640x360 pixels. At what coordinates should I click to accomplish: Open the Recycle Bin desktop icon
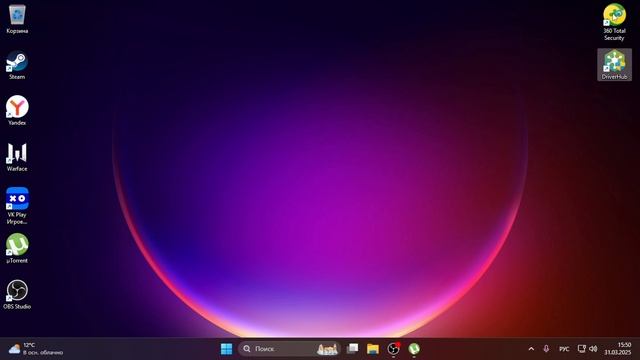point(17,19)
